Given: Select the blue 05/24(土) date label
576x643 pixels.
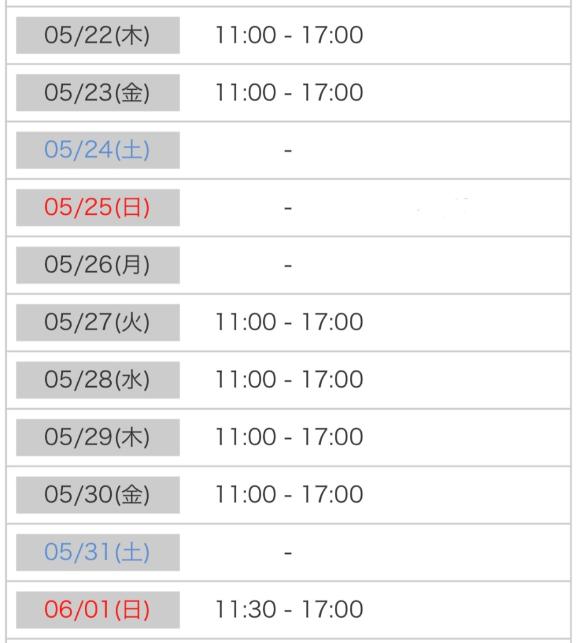Looking at the screenshot, I should coord(98,150).
